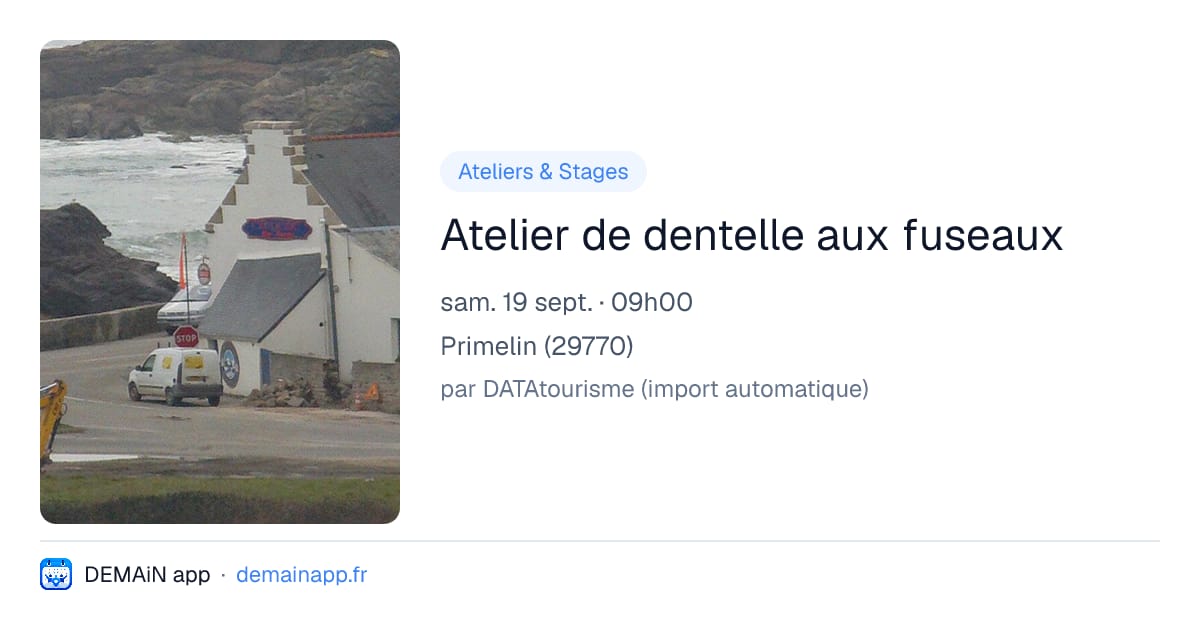The image size is (1200, 630).
Task: Select the Ateliers & Stages category tag
Action: [x=543, y=172]
